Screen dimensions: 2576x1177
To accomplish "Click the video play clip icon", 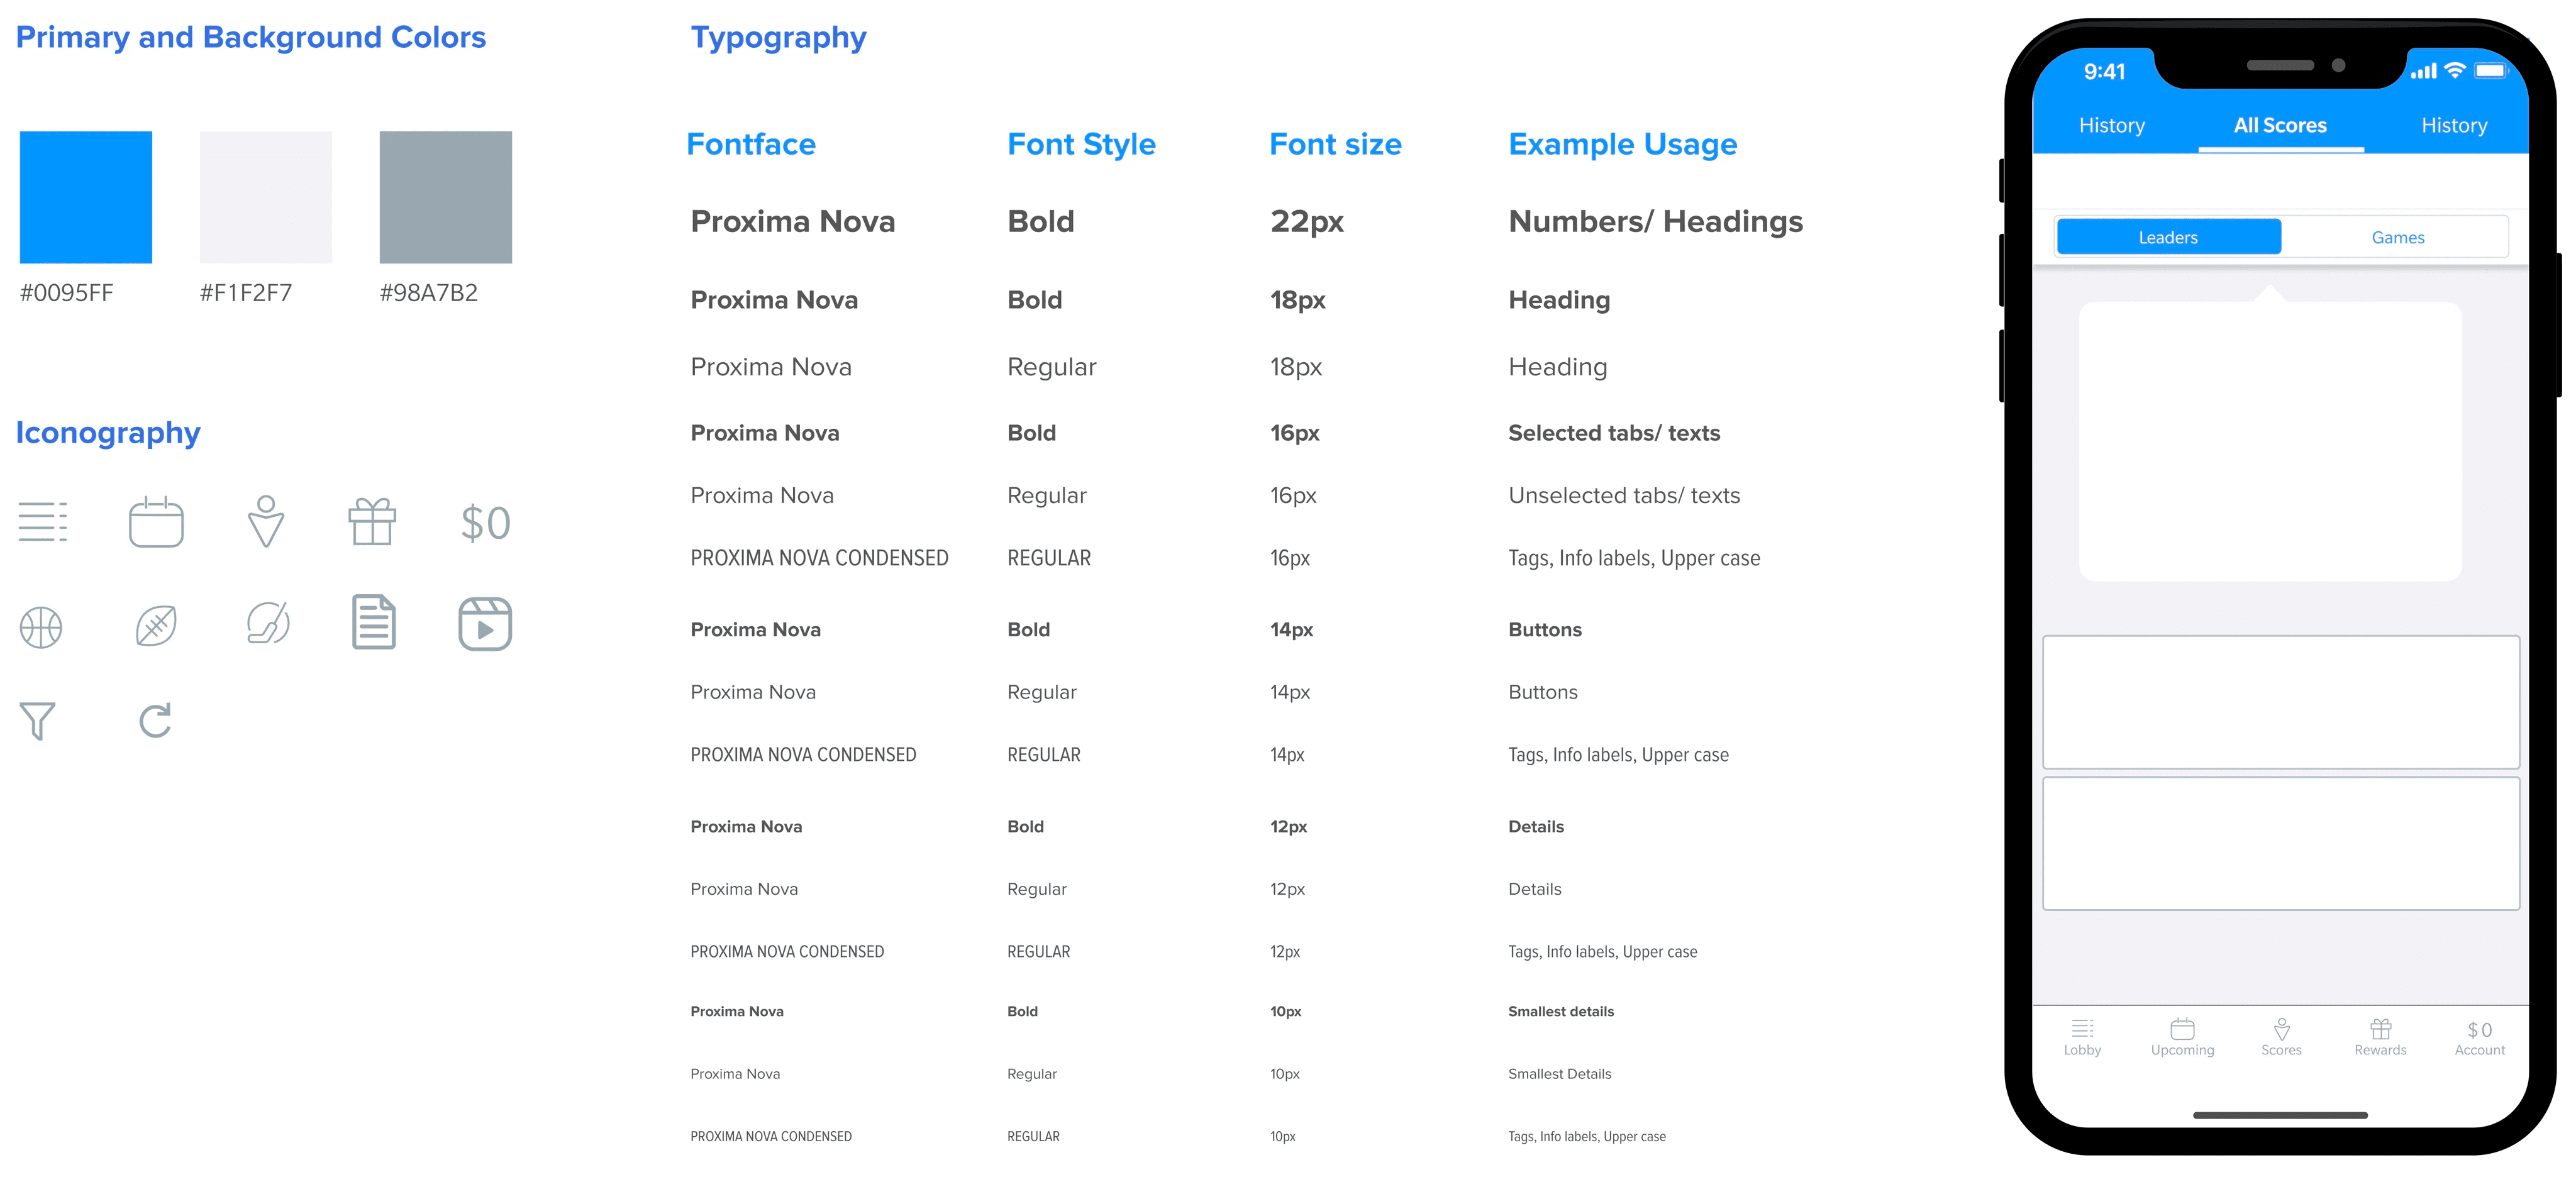I will (x=485, y=624).
